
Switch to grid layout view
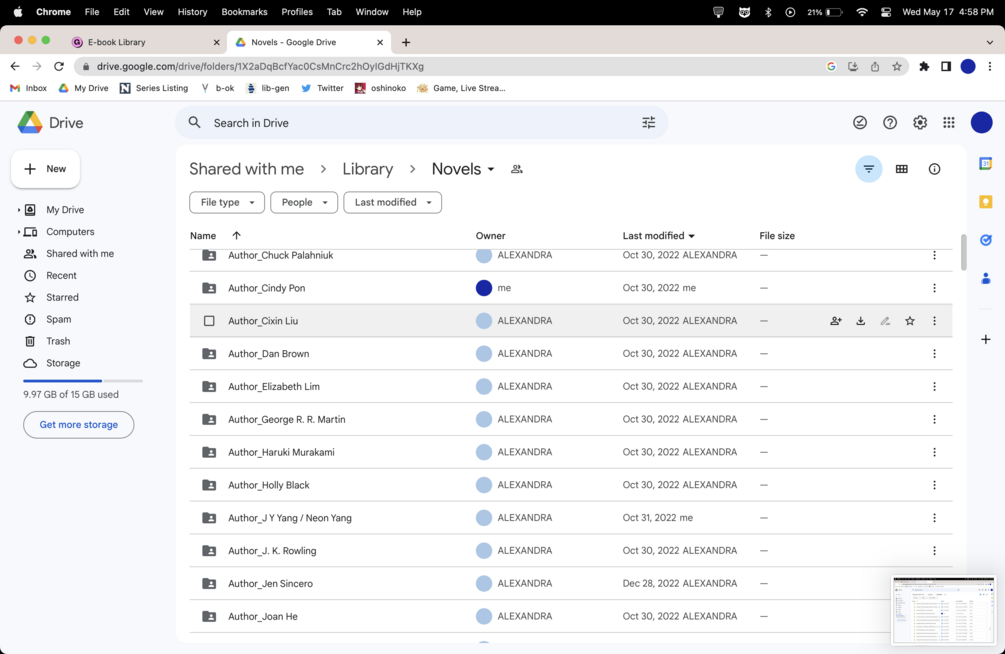pos(902,169)
